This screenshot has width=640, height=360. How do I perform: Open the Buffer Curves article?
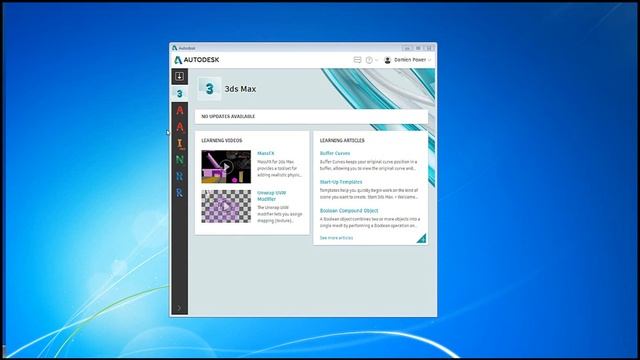(335, 153)
